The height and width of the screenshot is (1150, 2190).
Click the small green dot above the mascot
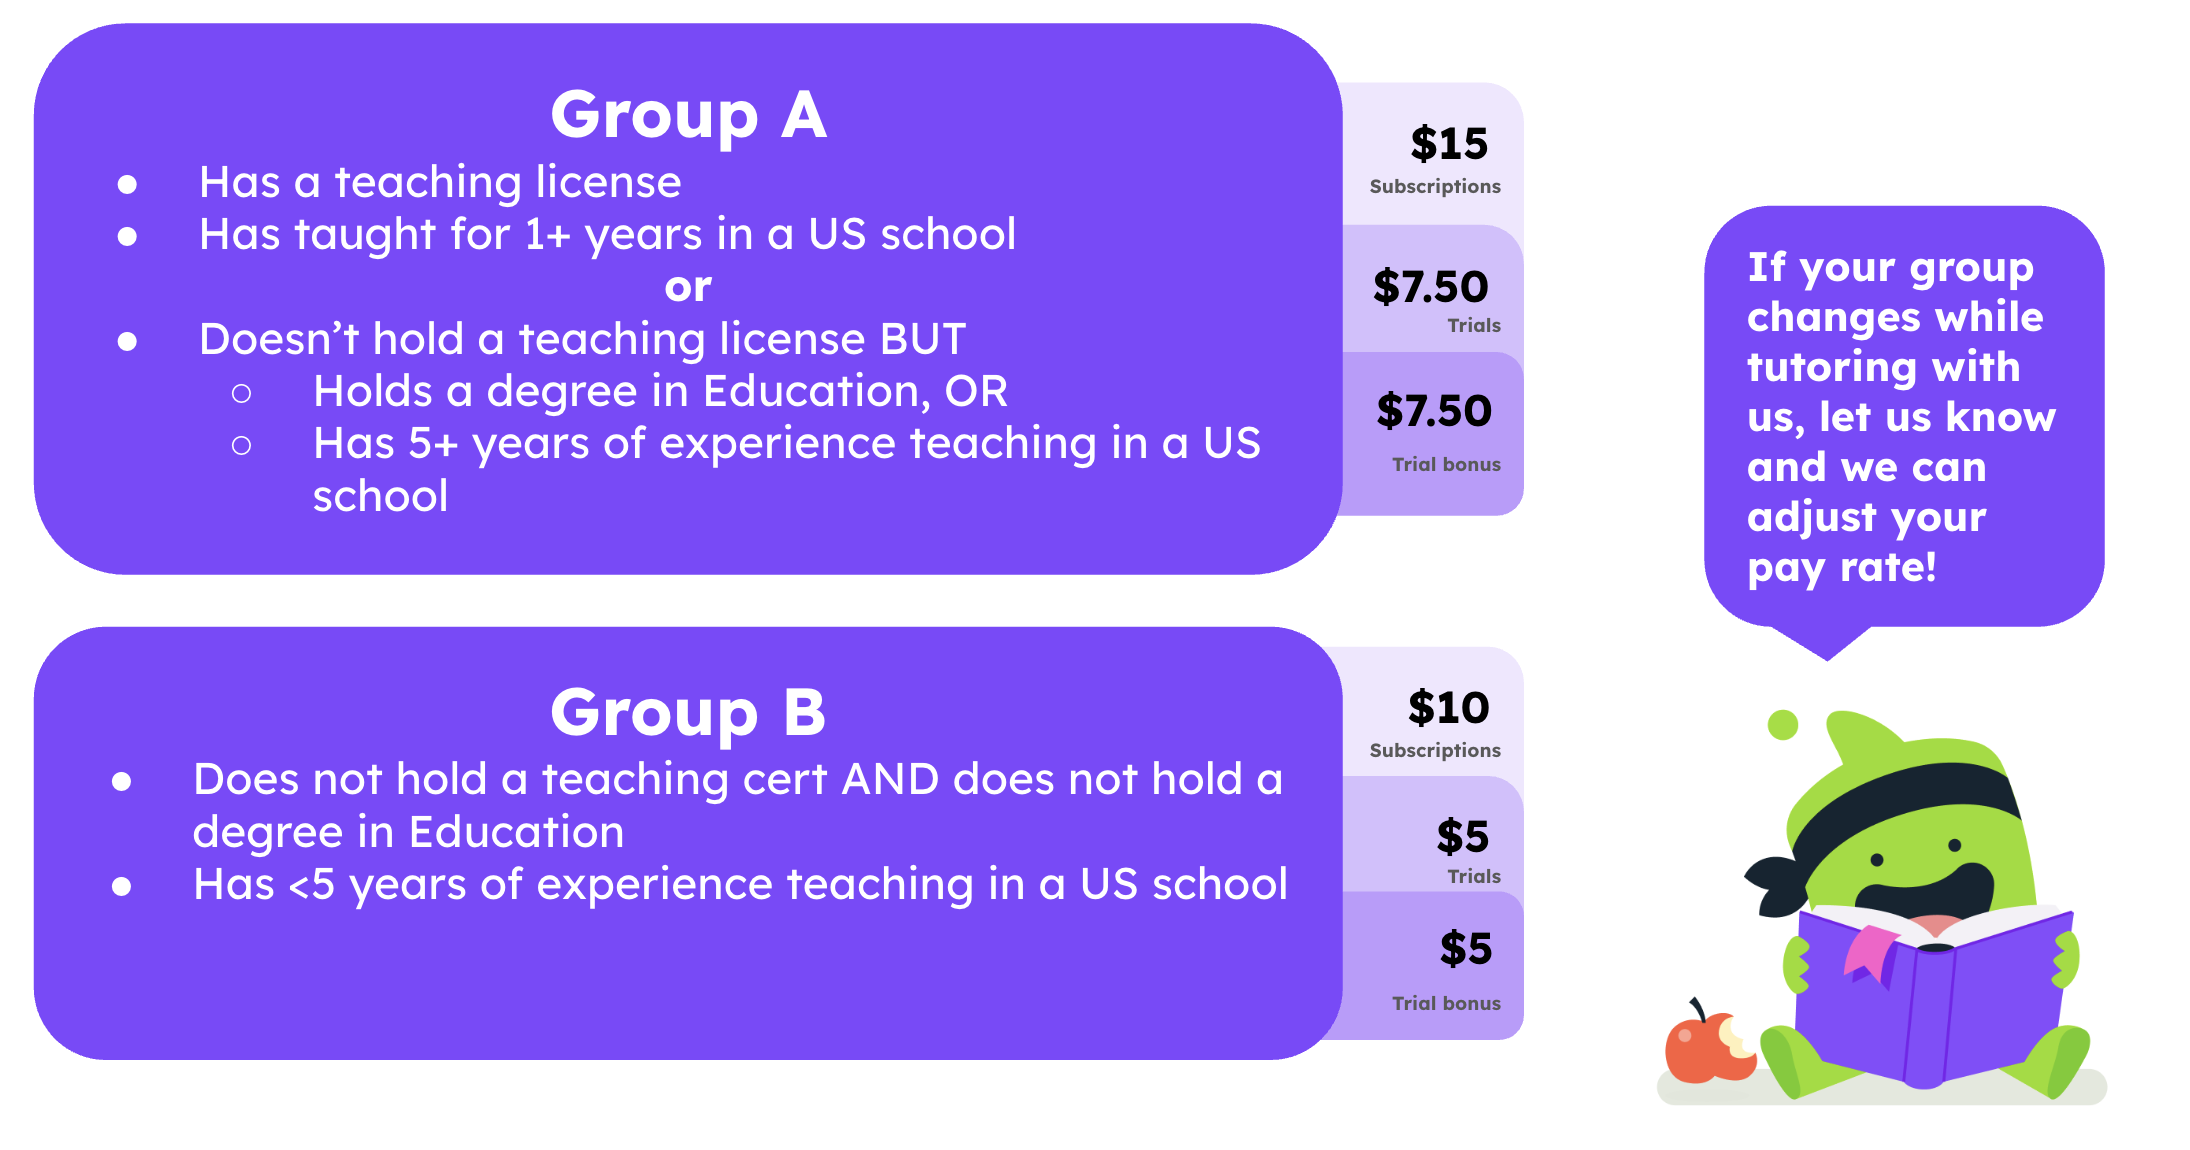pos(1783,724)
